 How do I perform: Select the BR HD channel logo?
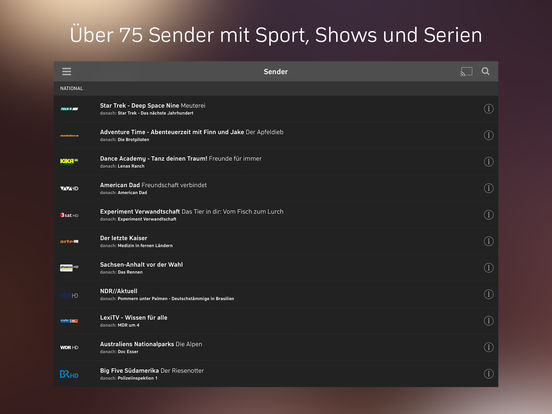click(69, 374)
